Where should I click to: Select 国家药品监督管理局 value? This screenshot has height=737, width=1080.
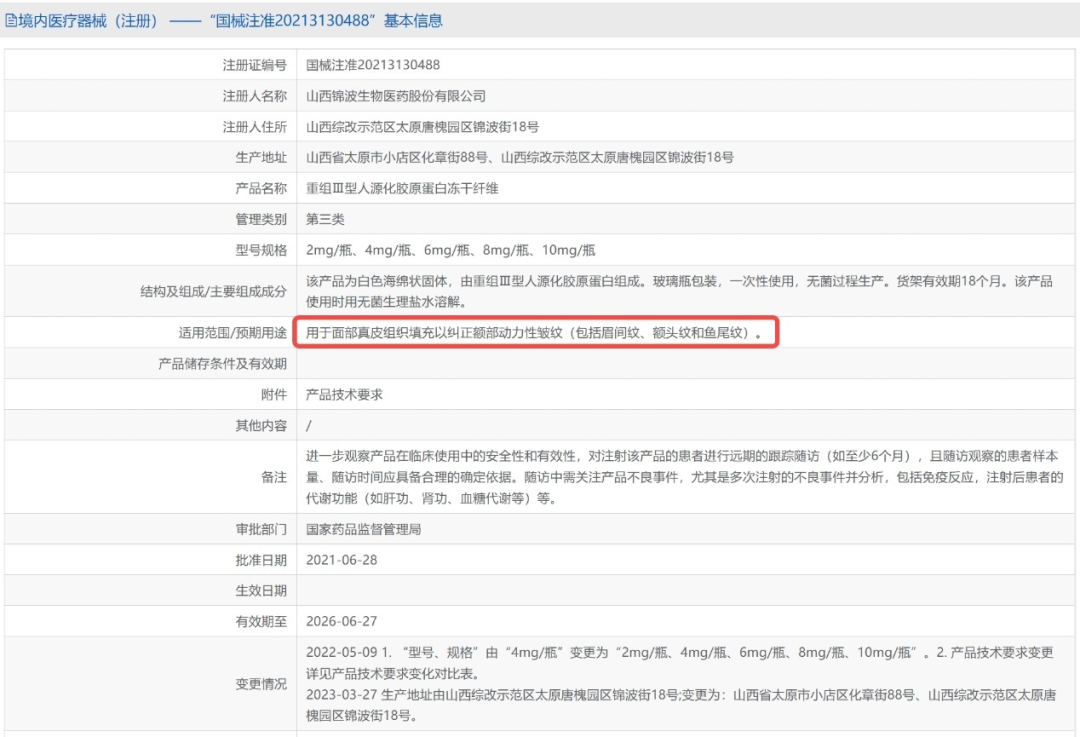click(x=364, y=529)
